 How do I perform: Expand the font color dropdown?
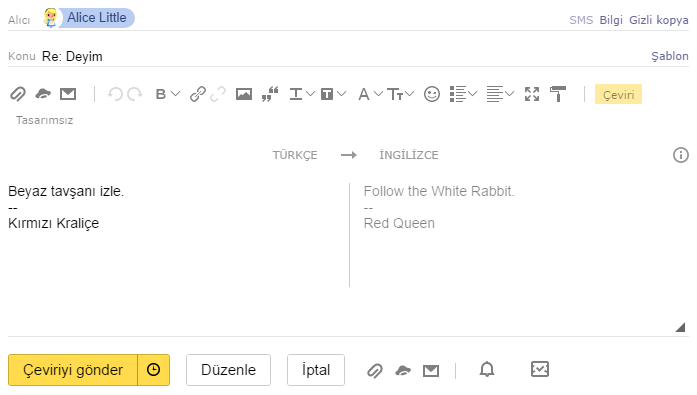(378, 94)
